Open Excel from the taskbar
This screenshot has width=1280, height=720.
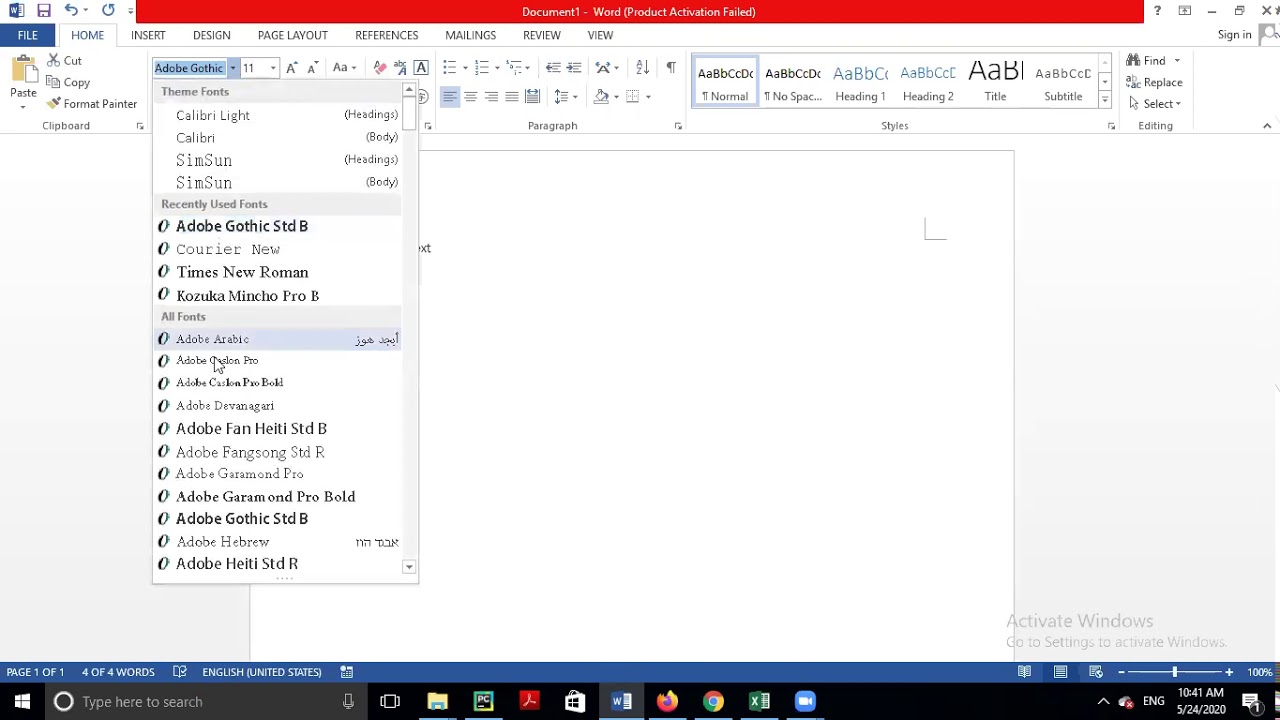[759, 702]
